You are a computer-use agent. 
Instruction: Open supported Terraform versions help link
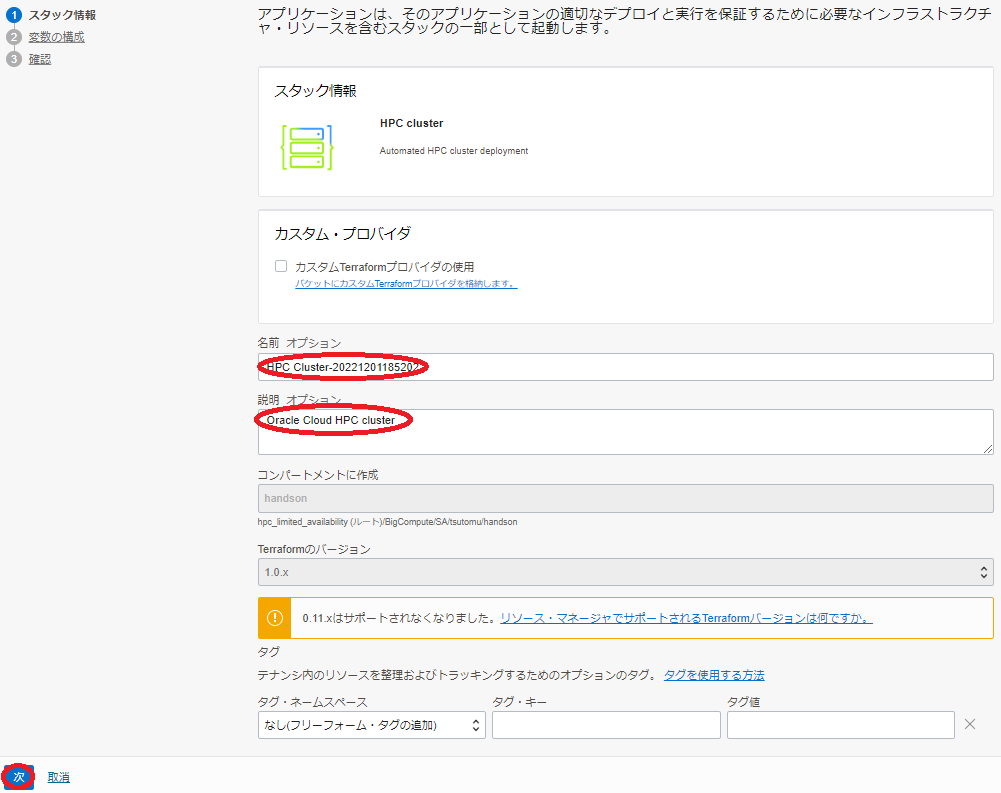click(686, 619)
